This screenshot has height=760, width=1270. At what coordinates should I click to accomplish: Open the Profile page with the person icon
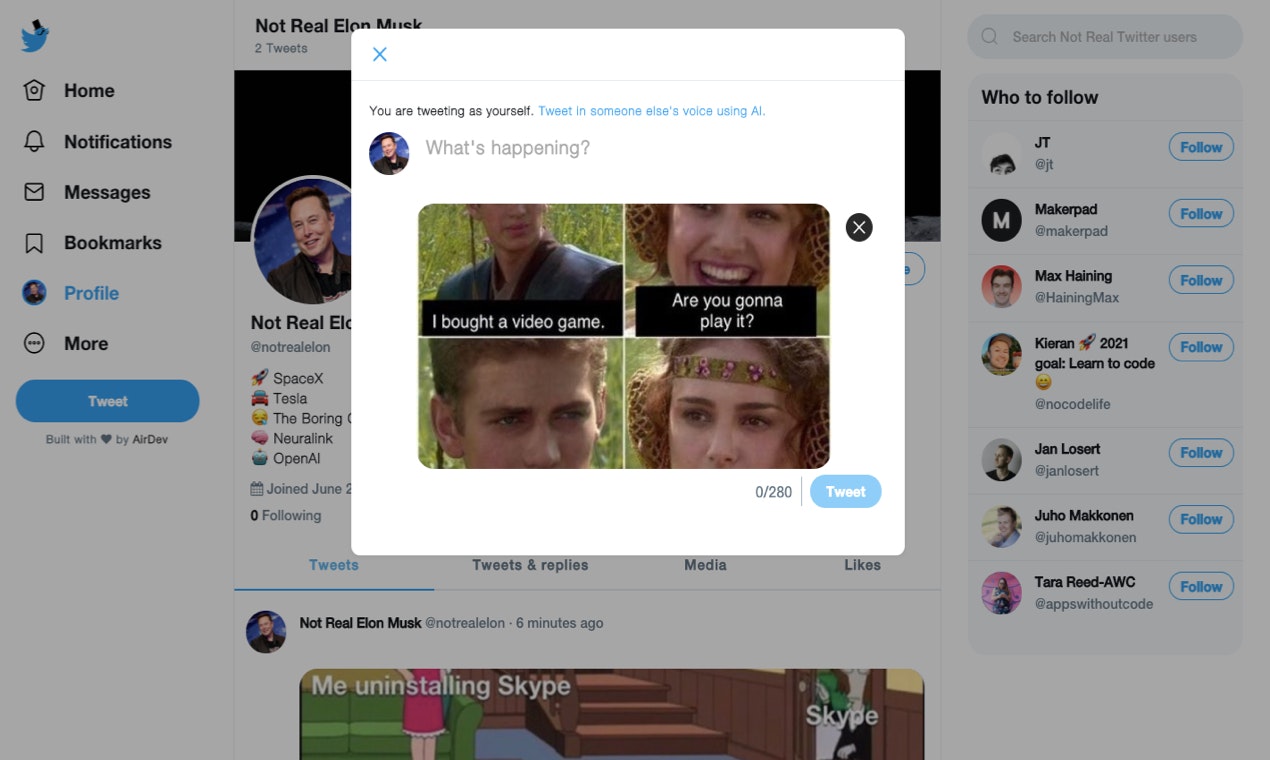pos(35,292)
